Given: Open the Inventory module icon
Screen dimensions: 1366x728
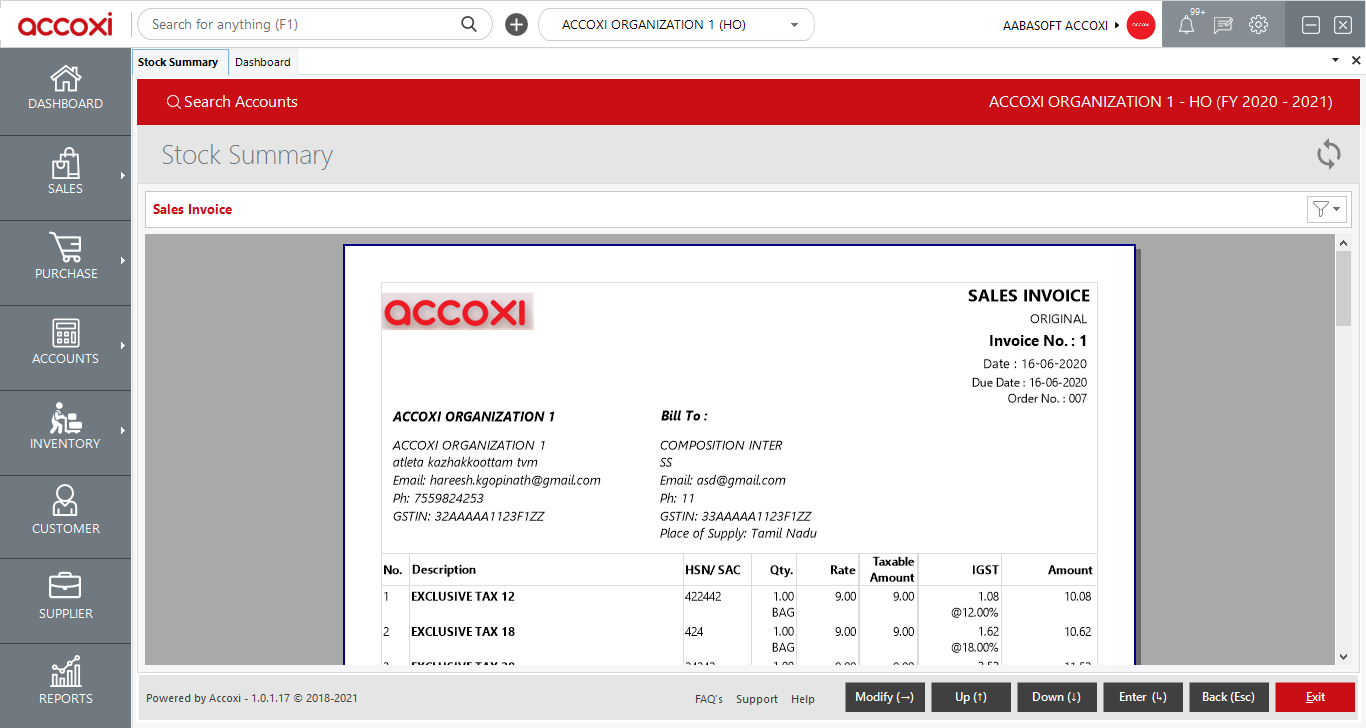Looking at the screenshot, I should tap(65, 418).
